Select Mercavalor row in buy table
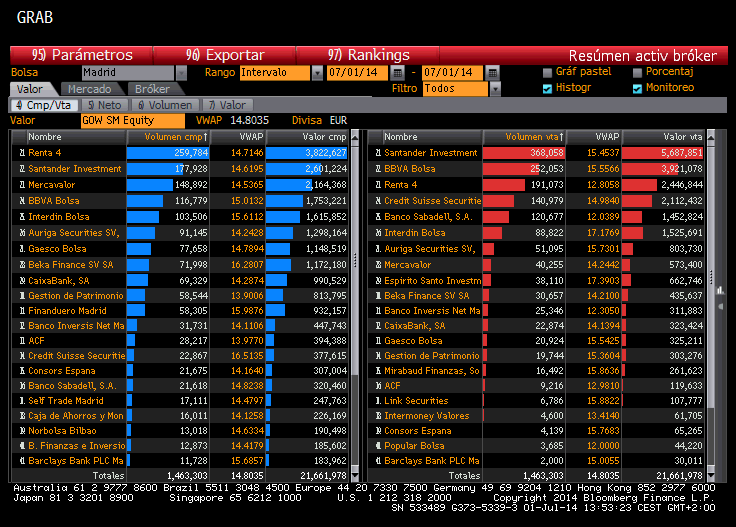 click(x=180, y=185)
